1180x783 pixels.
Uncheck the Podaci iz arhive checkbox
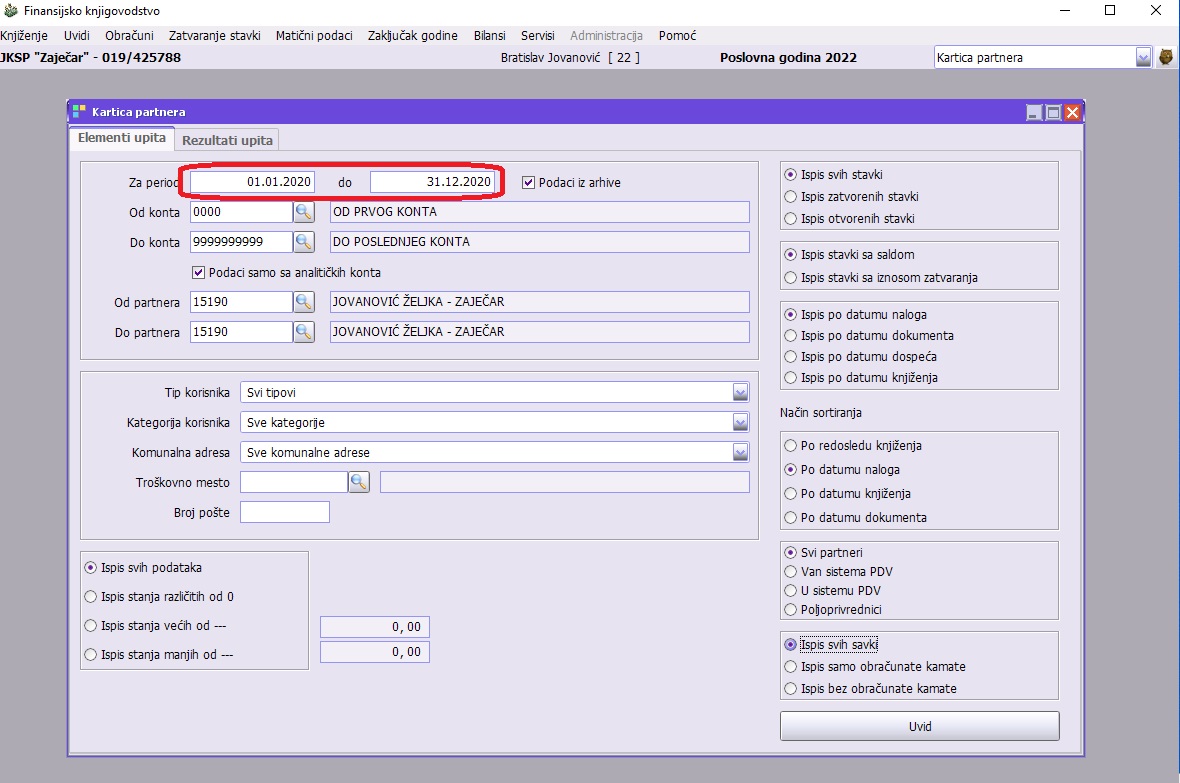pos(529,182)
